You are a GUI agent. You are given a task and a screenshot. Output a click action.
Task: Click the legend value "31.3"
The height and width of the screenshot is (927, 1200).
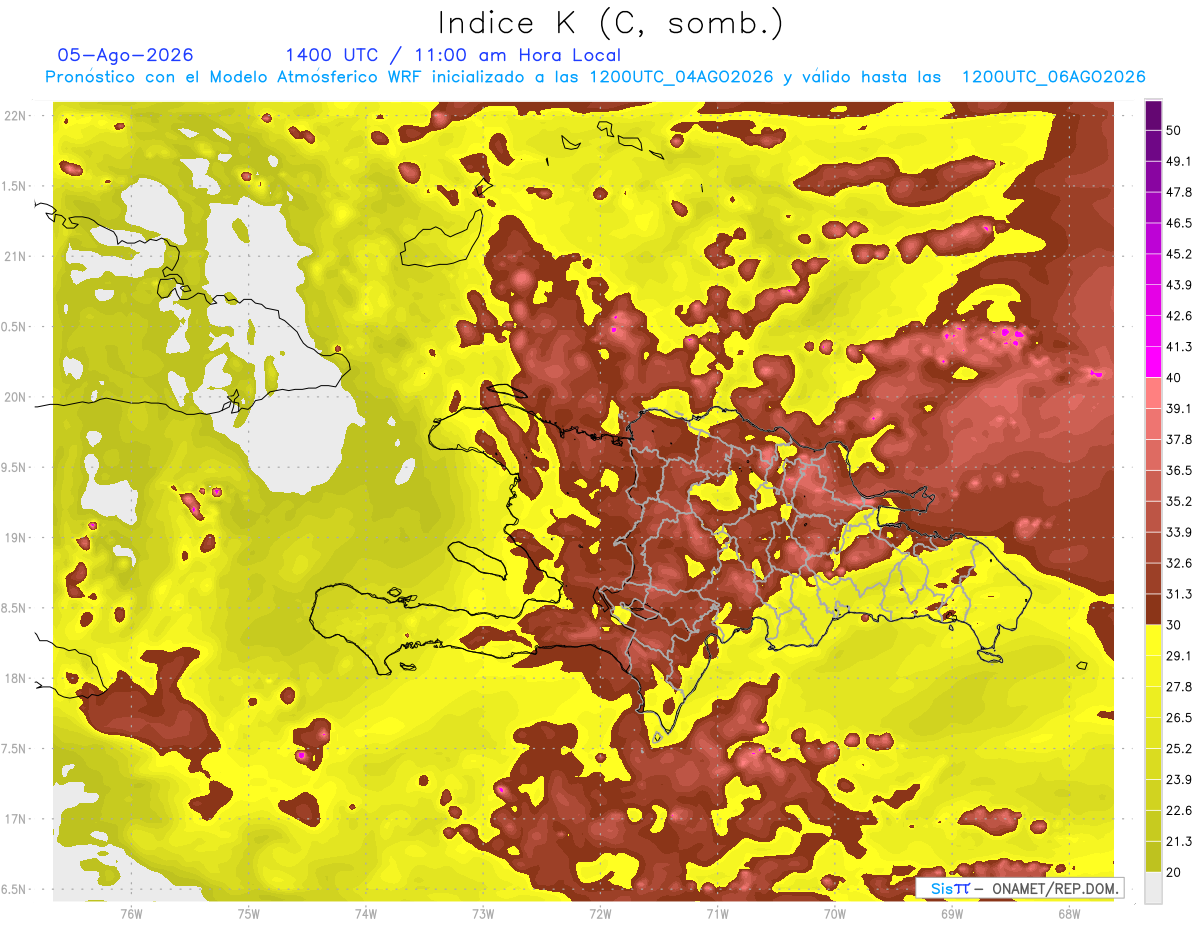(x=1179, y=594)
